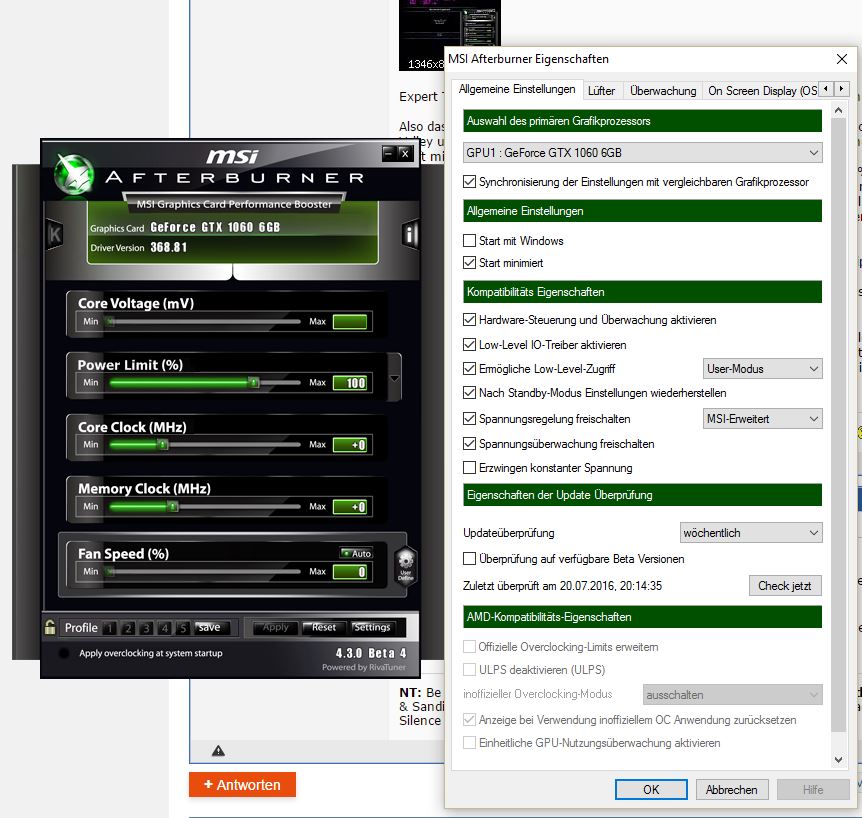Switch to Allgemeine Einstellungen tab
862x818 pixels.
(517, 89)
